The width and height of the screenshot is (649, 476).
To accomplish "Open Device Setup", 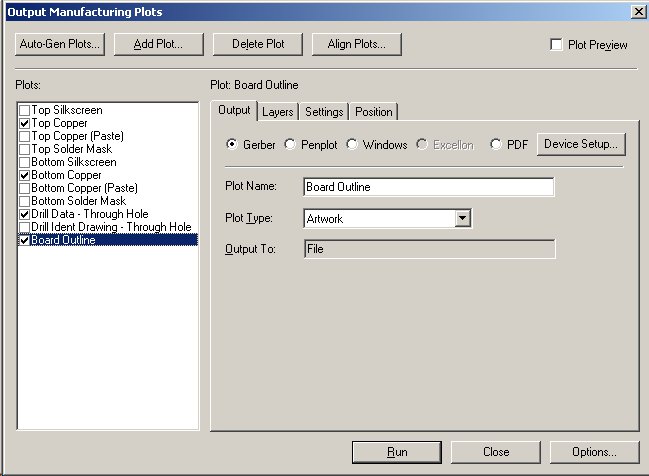I will tap(582, 144).
